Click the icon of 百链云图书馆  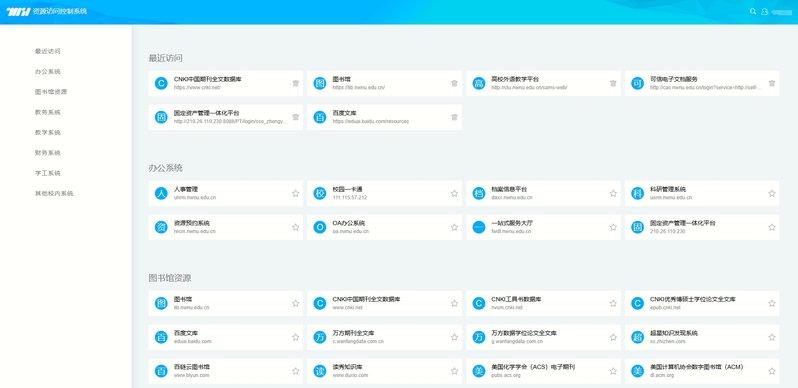tap(161, 371)
